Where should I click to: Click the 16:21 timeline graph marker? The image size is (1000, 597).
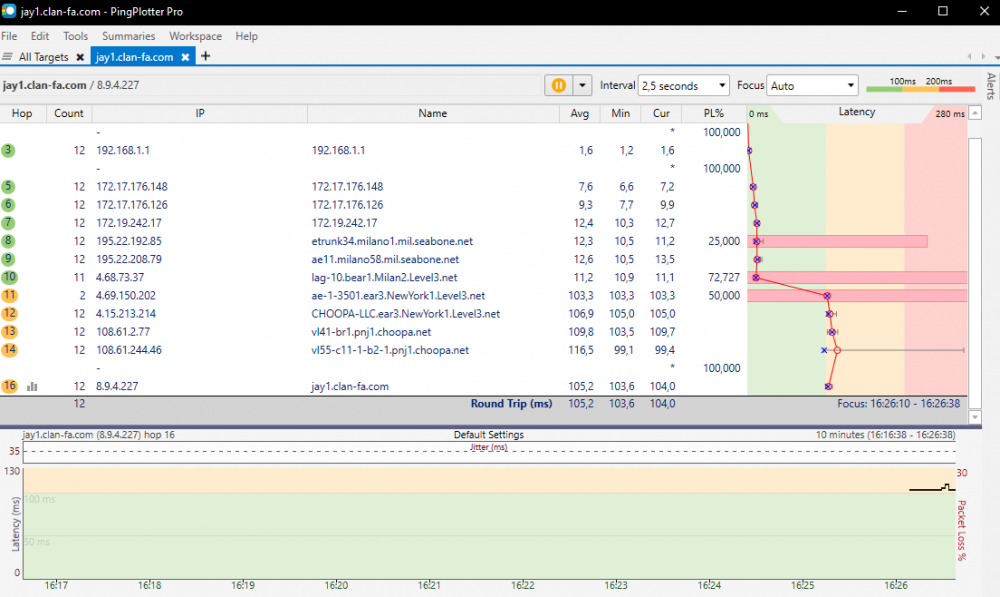(429, 585)
